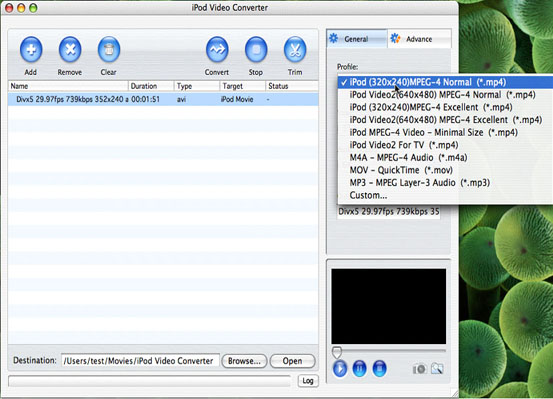Pause the preview video
Image resolution: width=553 pixels, height=399 pixels.
359,369
